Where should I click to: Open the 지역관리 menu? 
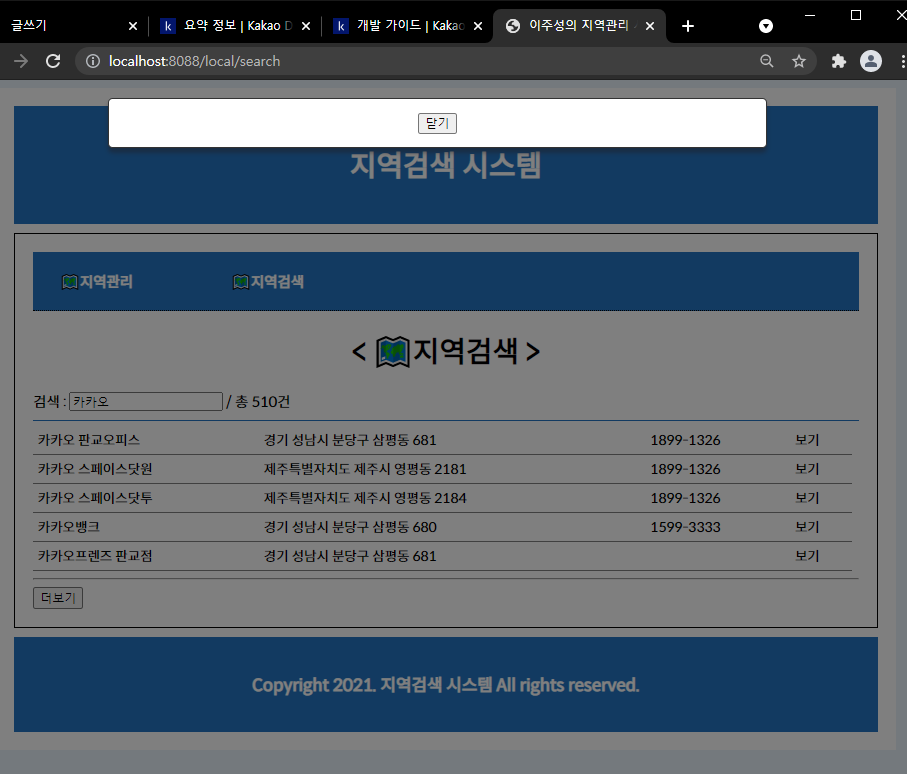(x=106, y=282)
